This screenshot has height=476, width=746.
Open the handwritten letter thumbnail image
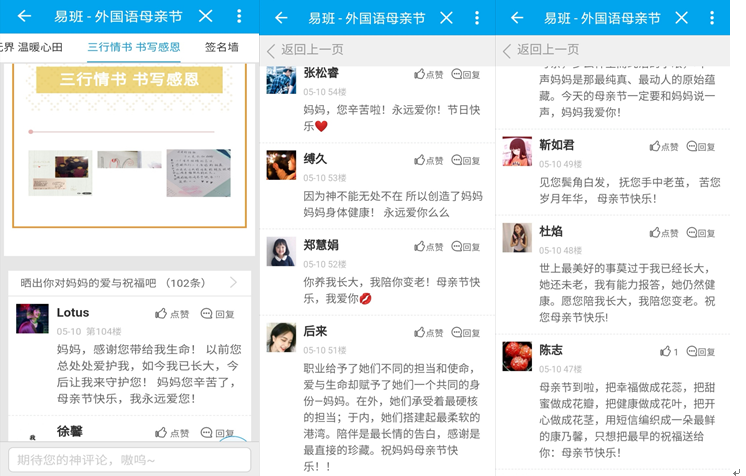(198, 171)
